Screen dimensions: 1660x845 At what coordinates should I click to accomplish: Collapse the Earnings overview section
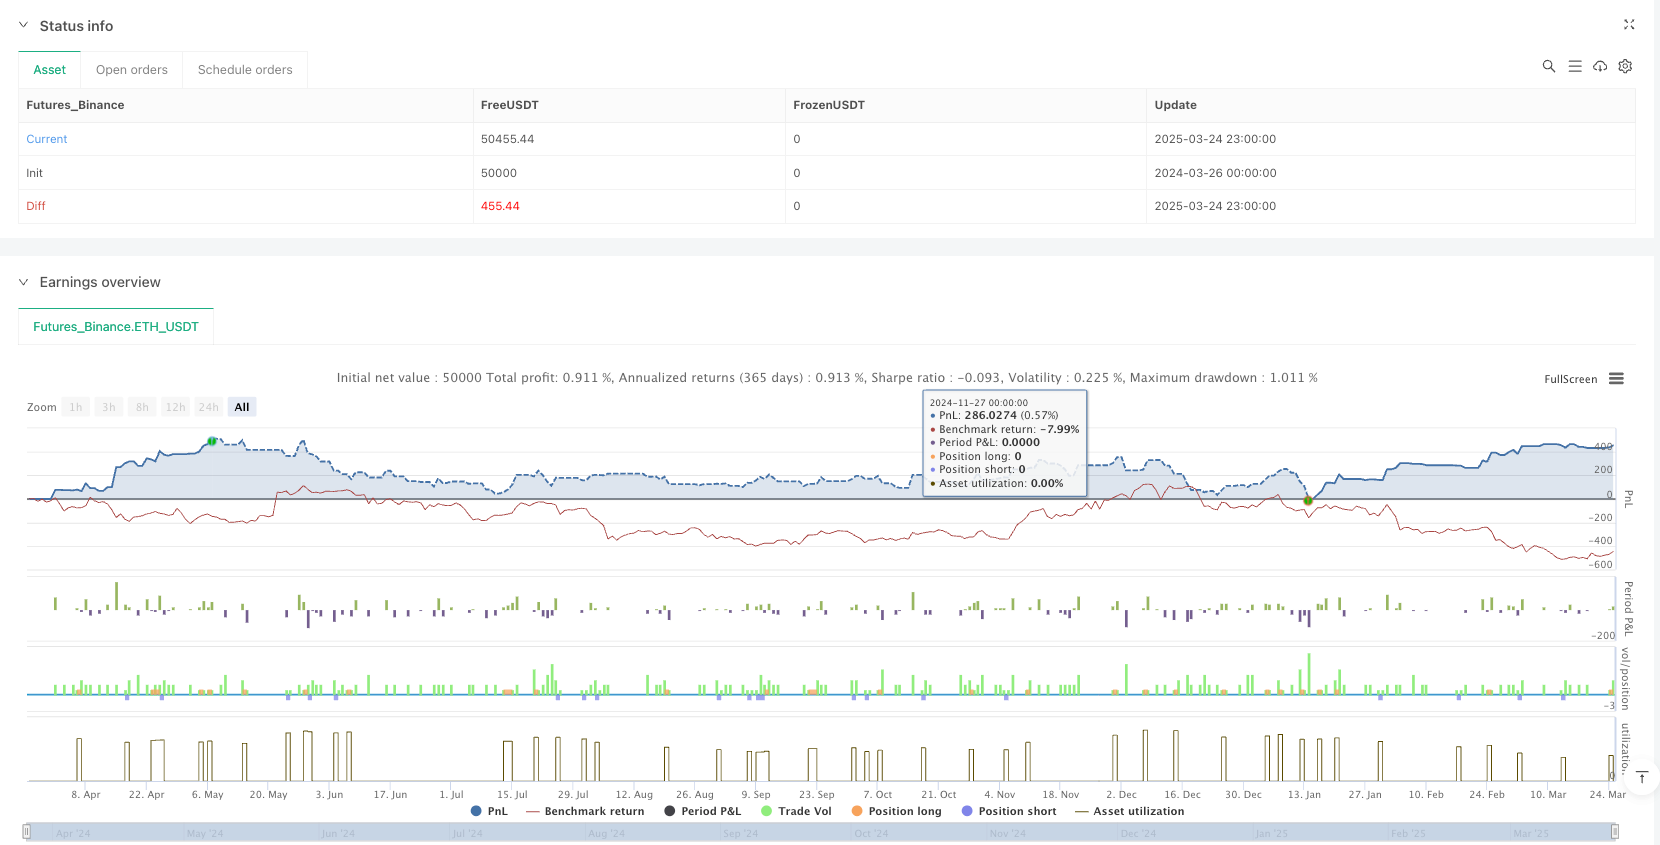click(24, 282)
